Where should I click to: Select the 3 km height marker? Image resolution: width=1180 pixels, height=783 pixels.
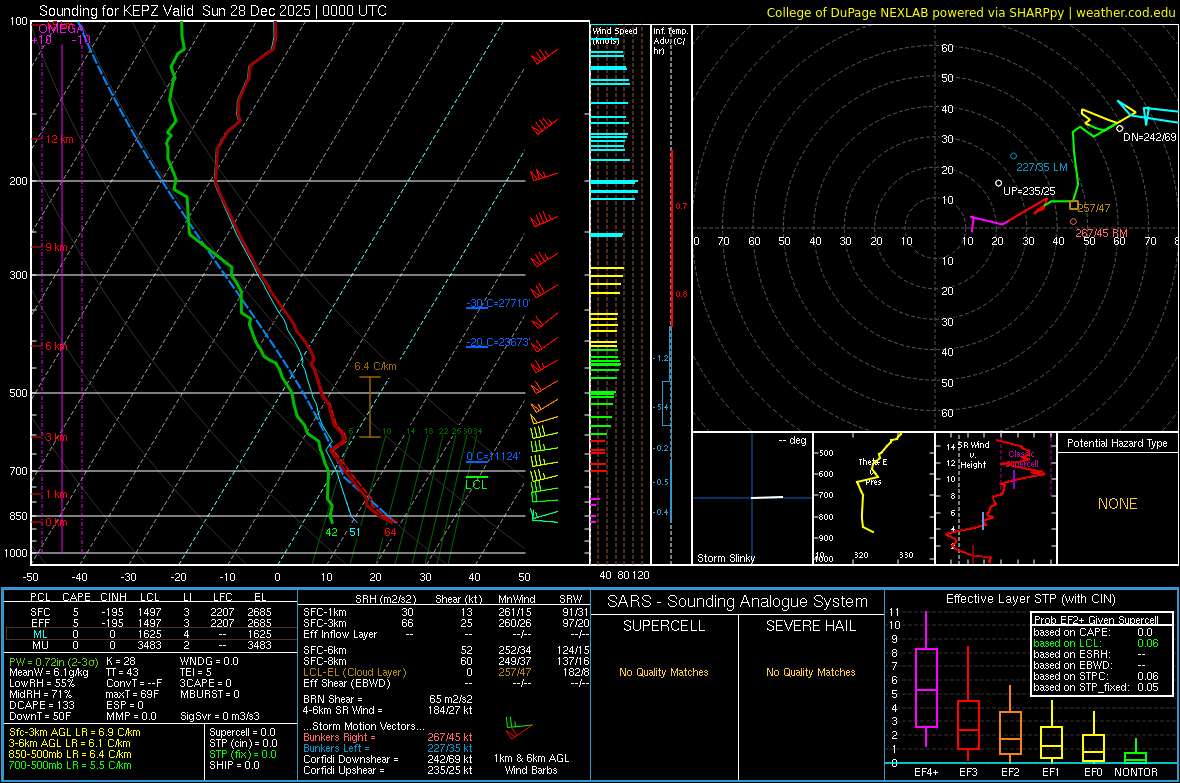pos(56,437)
